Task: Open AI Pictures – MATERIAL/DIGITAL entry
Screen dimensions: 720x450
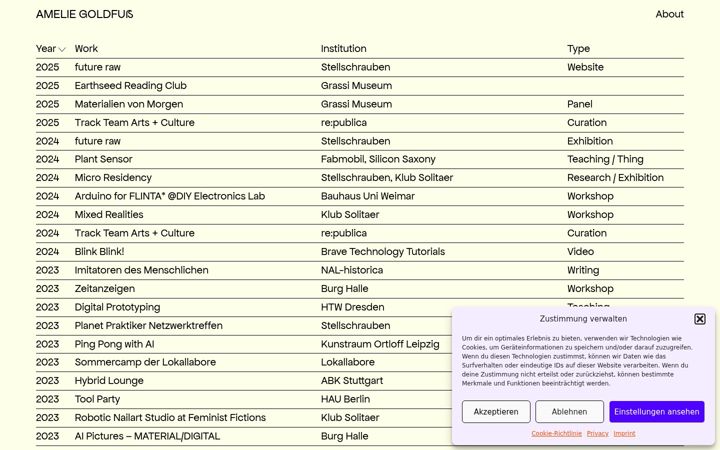Action: point(147,436)
